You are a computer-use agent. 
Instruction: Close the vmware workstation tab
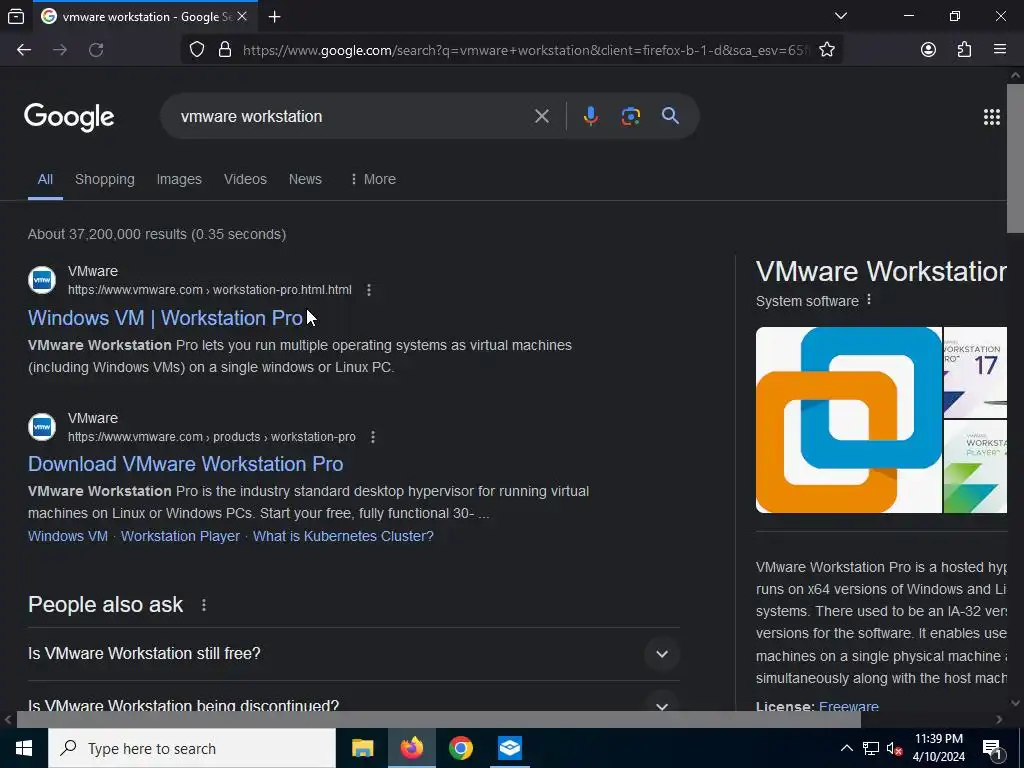click(242, 16)
